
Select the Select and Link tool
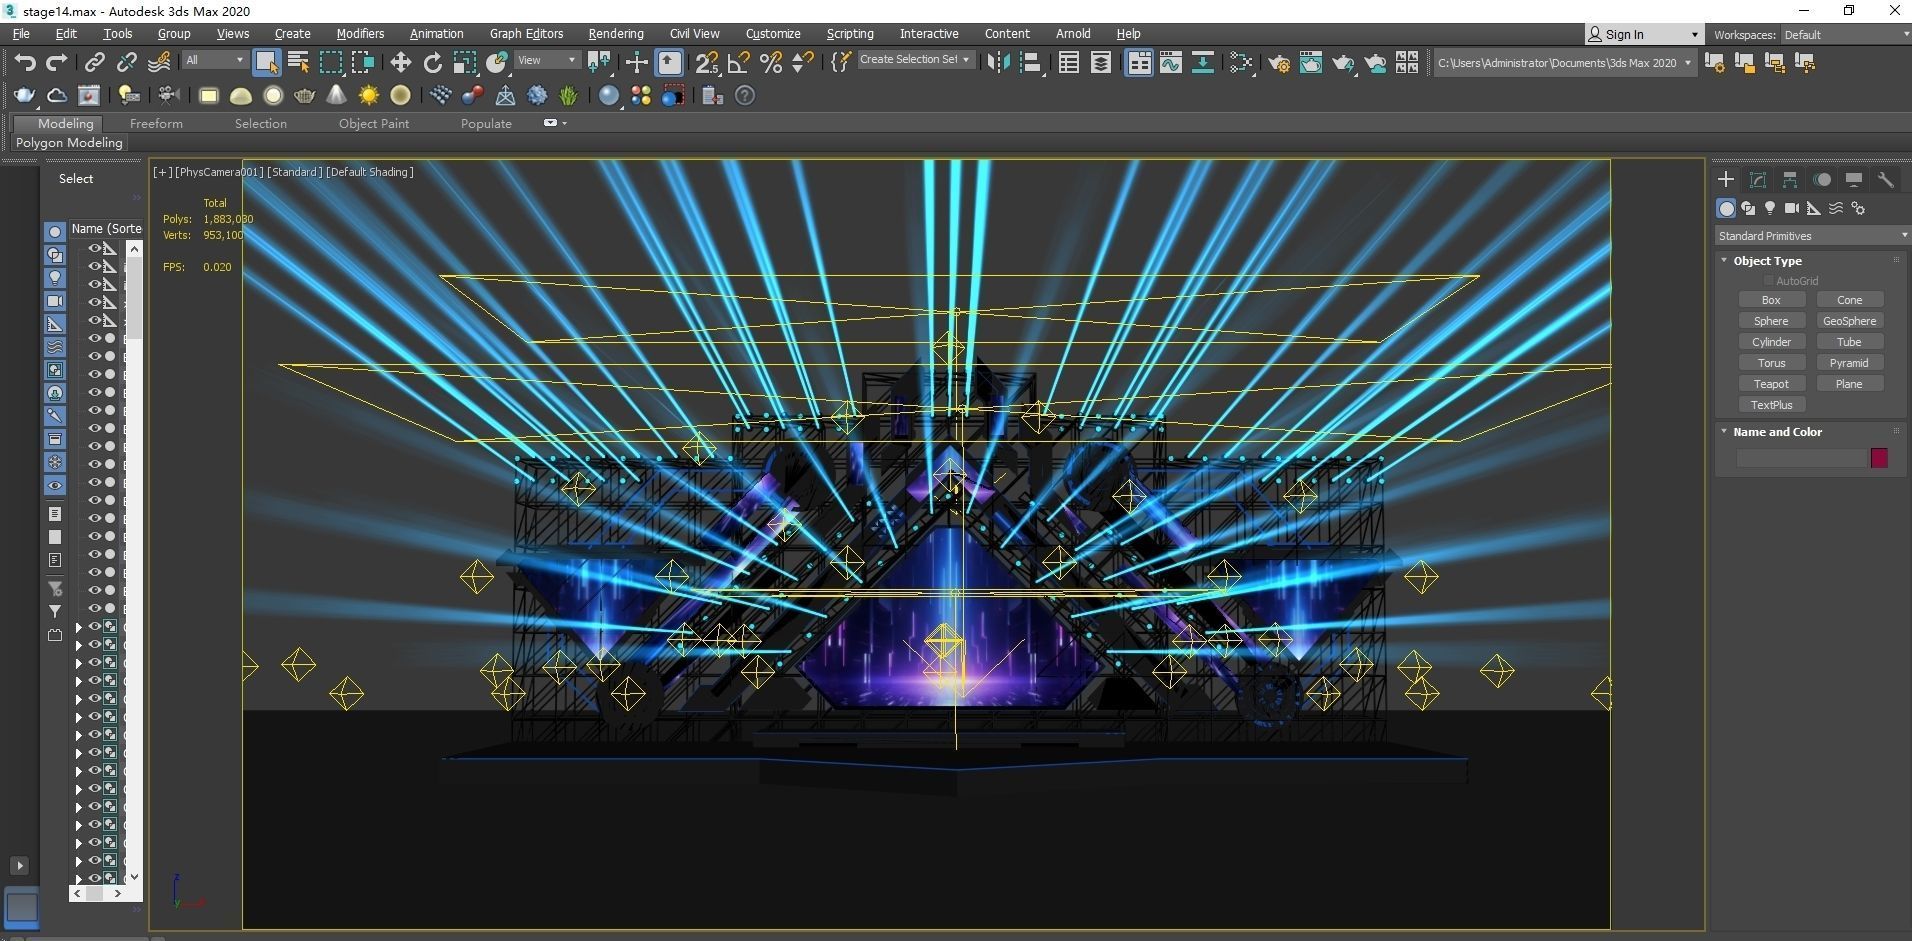(x=94, y=63)
